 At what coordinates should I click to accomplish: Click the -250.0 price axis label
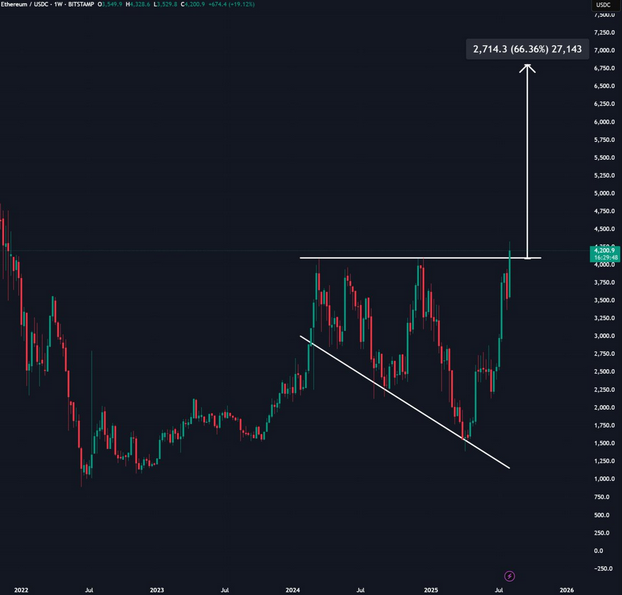click(x=603, y=569)
